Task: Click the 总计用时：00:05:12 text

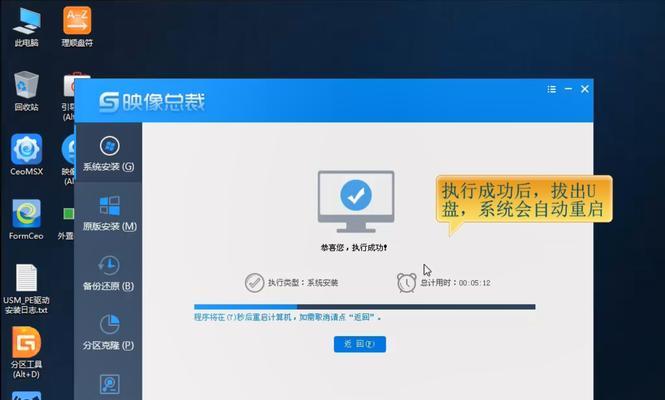Action: (455, 283)
